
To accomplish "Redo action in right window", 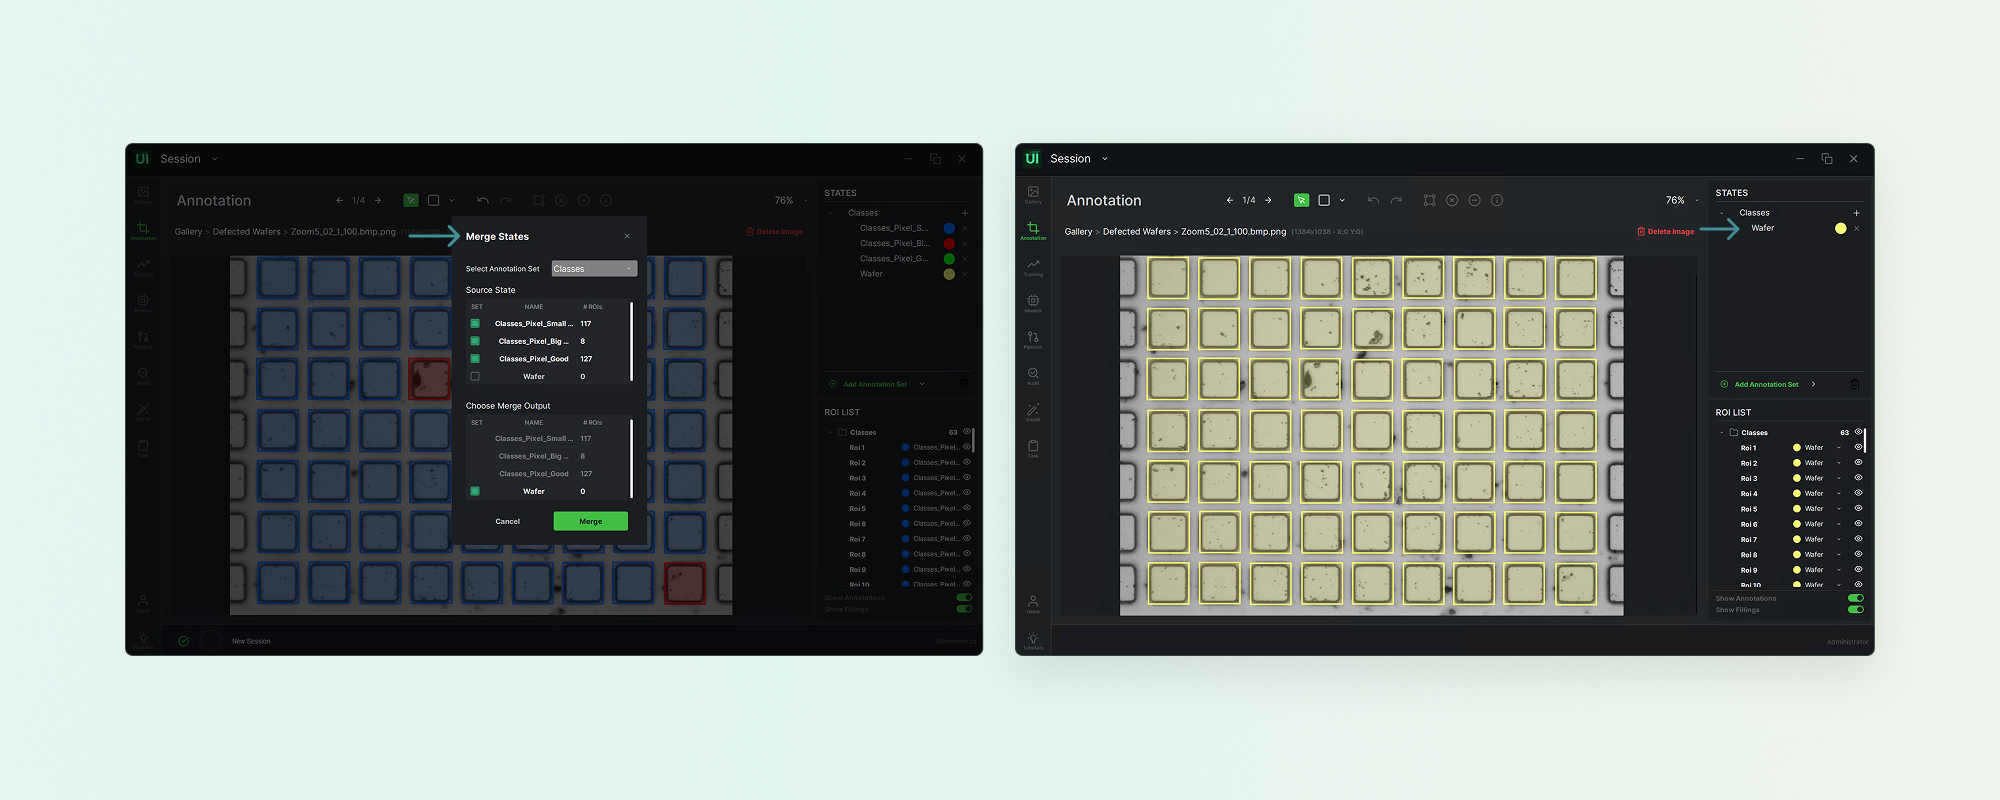I will click(1396, 200).
